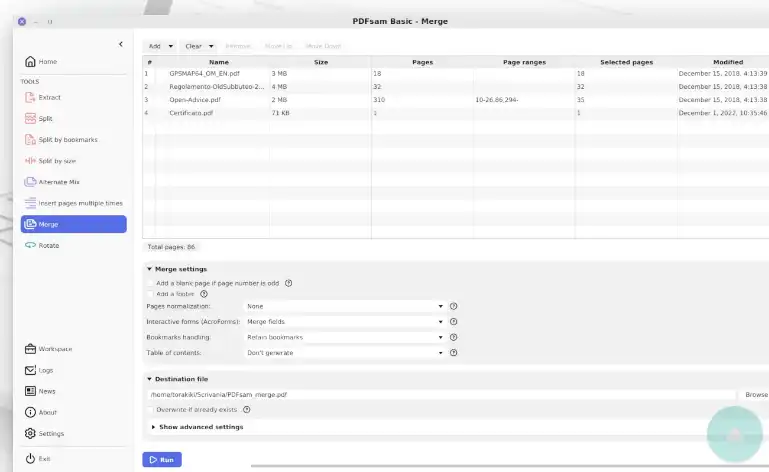Open Insert pages multiple times tool
The image size is (769, 472).
[x=74, y=203]
